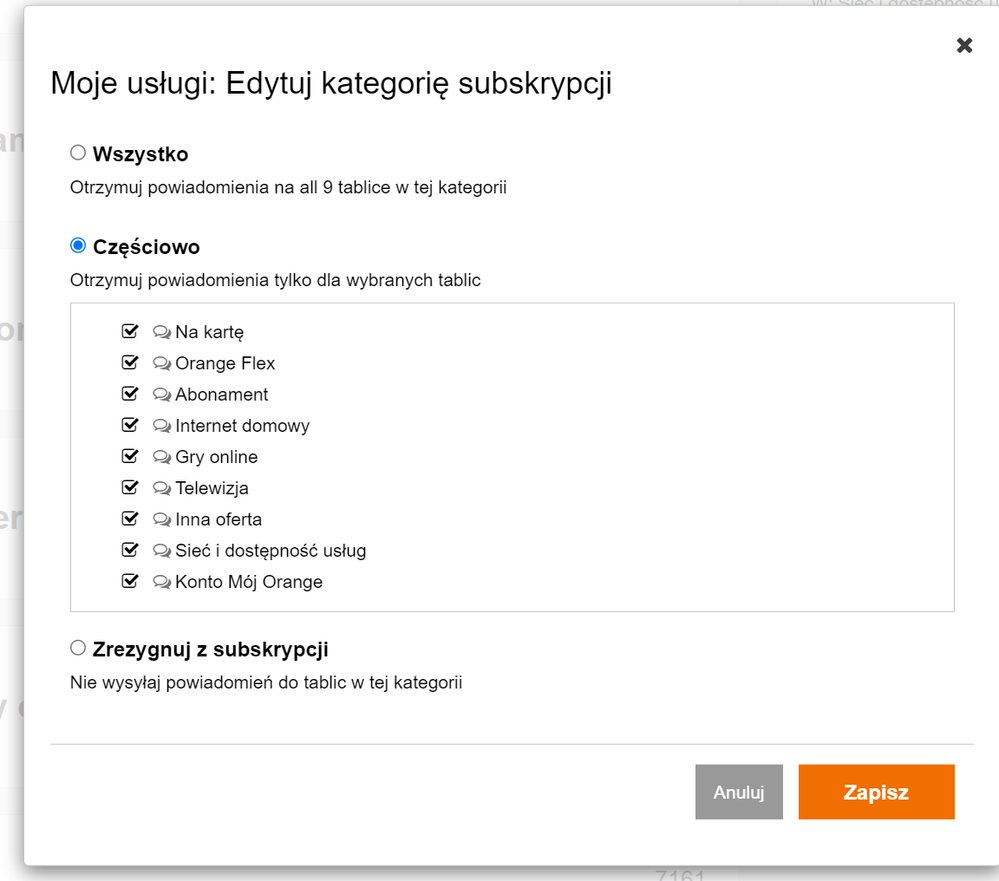
Task: Click the chat icon beside Sieć i dostępność usług
Action: [x=162, y=550]
